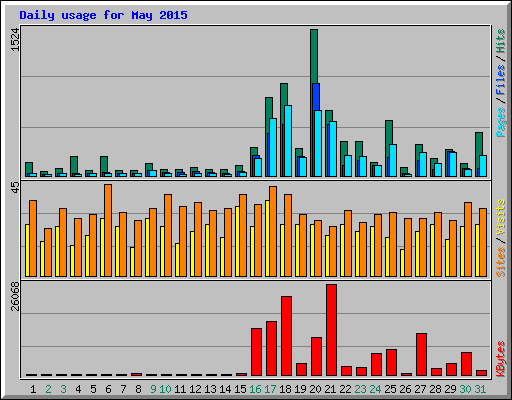Click day 20 on the x-axis
This screenshot has height=400, width=512.
315,389
